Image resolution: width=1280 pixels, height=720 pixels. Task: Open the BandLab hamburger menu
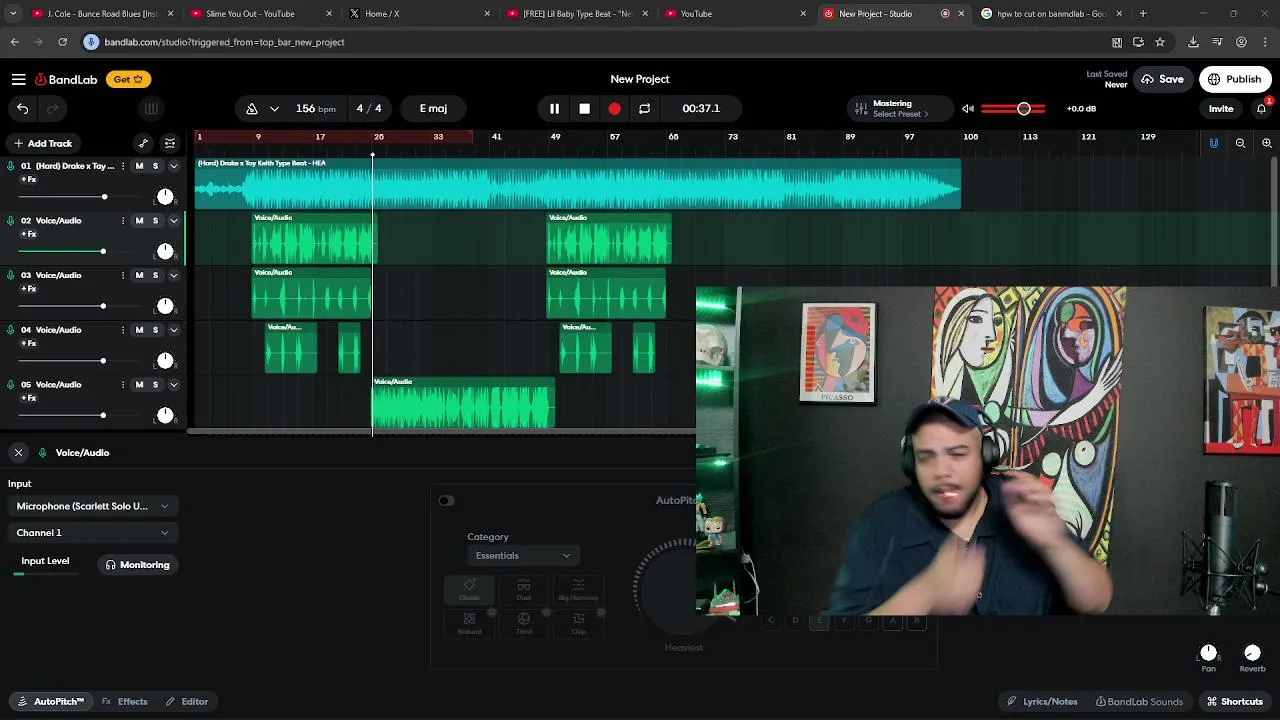pyautogui.click(x=18, y=79)
